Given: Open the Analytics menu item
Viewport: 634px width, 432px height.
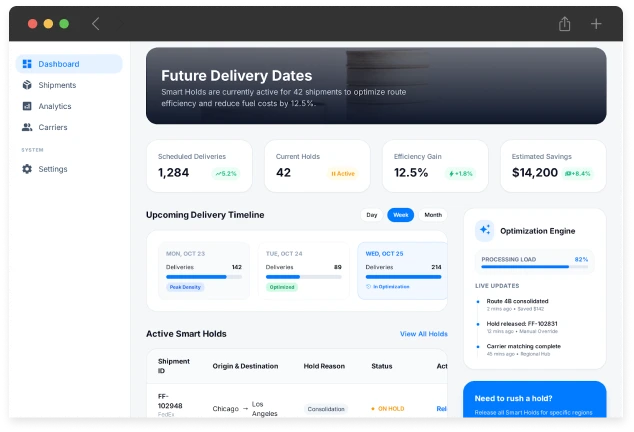Looking at the screenshot, I should coord(69,106).
